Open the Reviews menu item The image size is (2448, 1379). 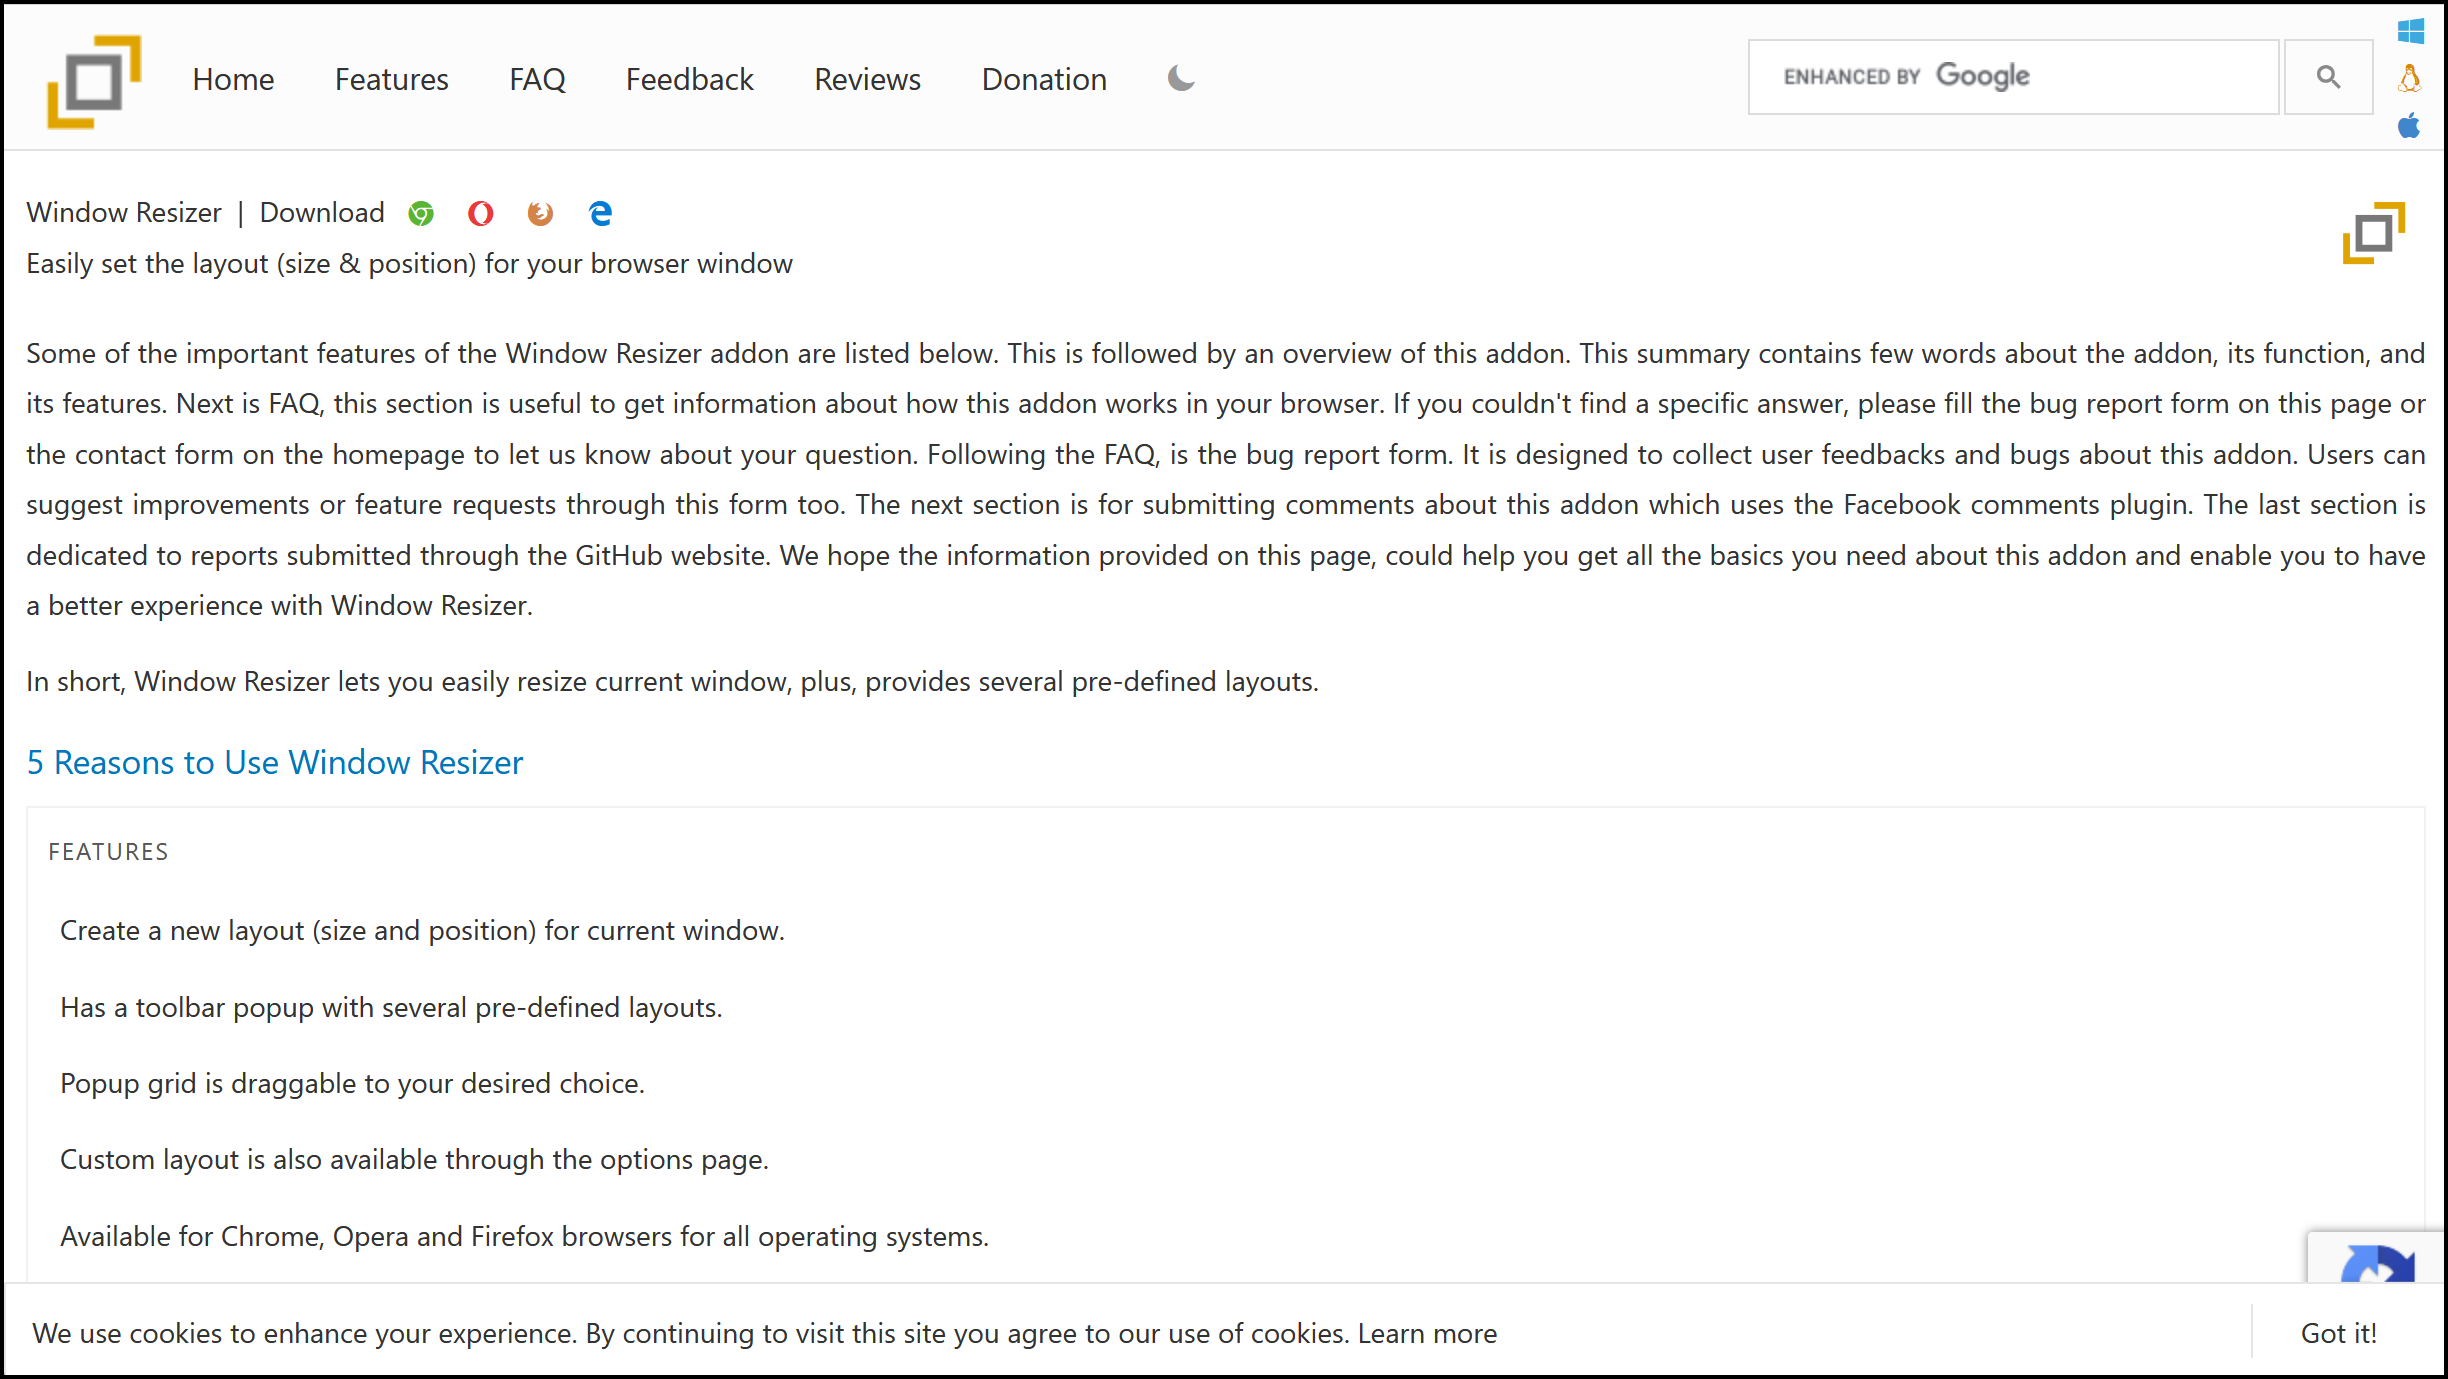coord(867,79)
